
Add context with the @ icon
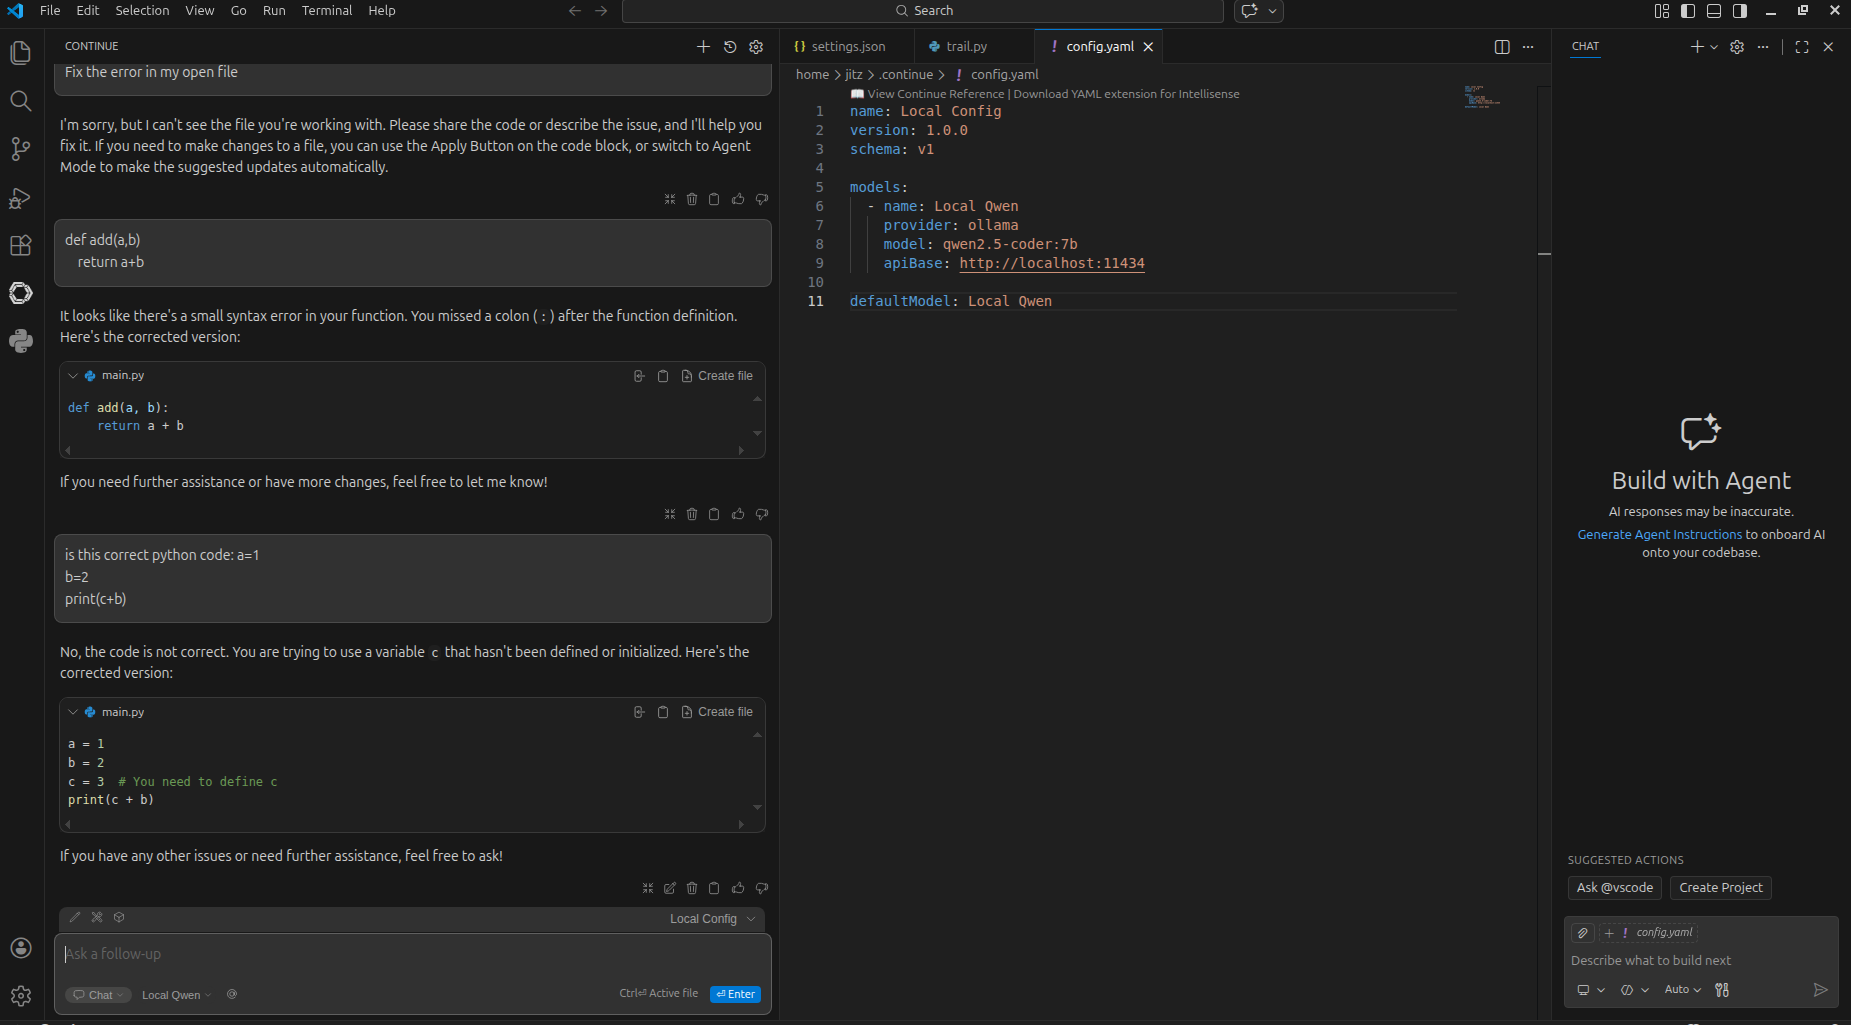[x=232, y=994]
